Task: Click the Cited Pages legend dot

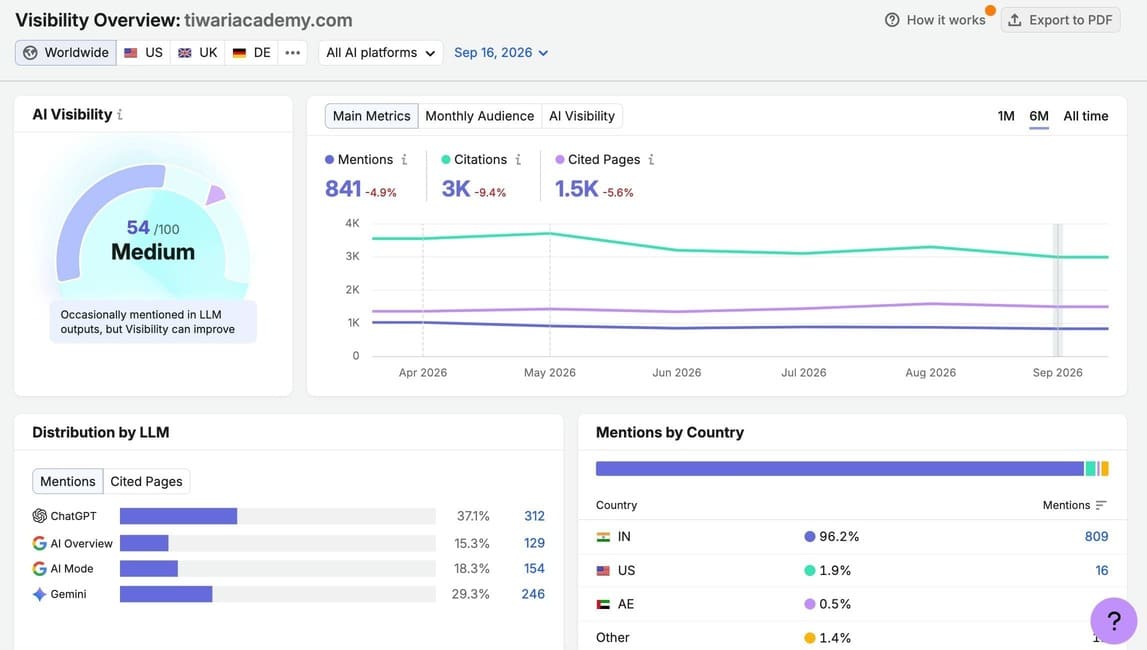Action: coord(560,159)
